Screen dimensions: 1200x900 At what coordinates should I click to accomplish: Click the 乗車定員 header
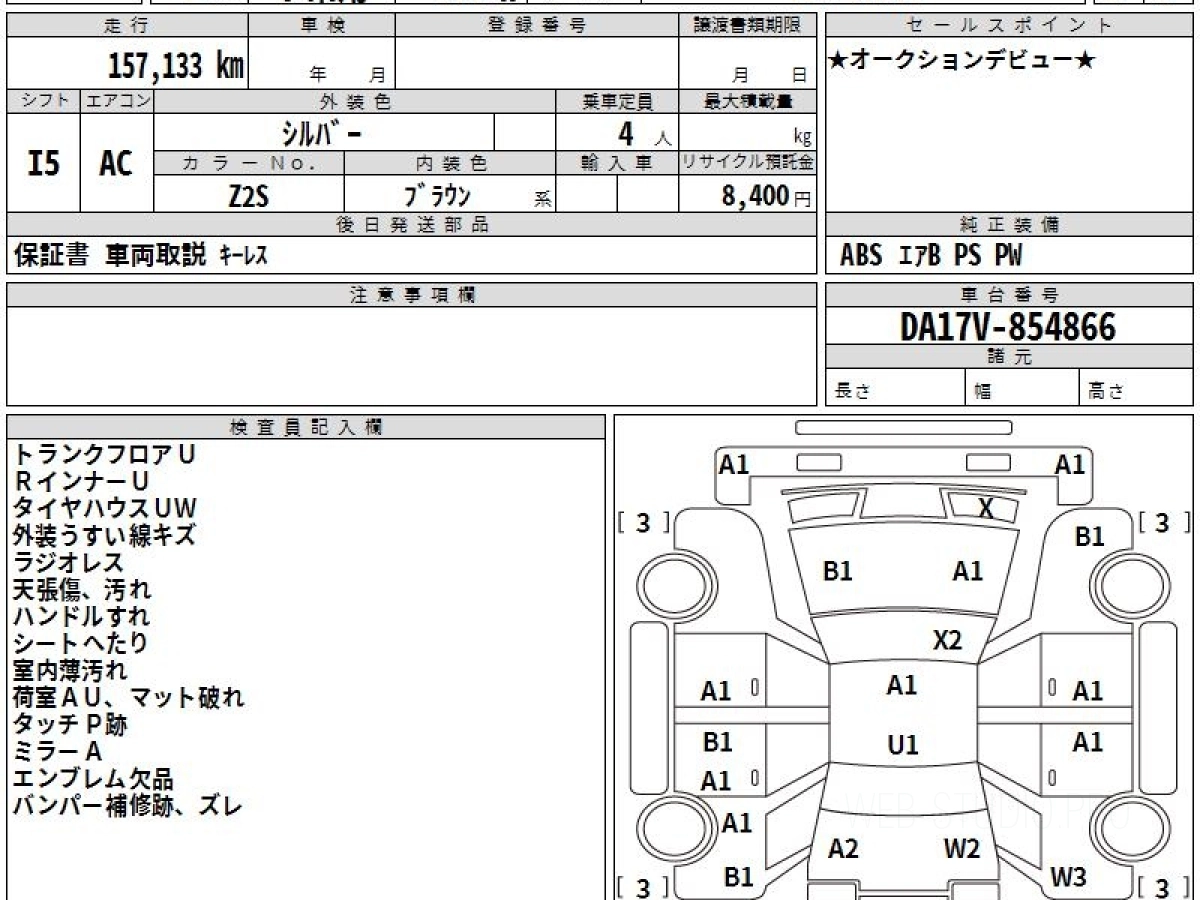617,101
